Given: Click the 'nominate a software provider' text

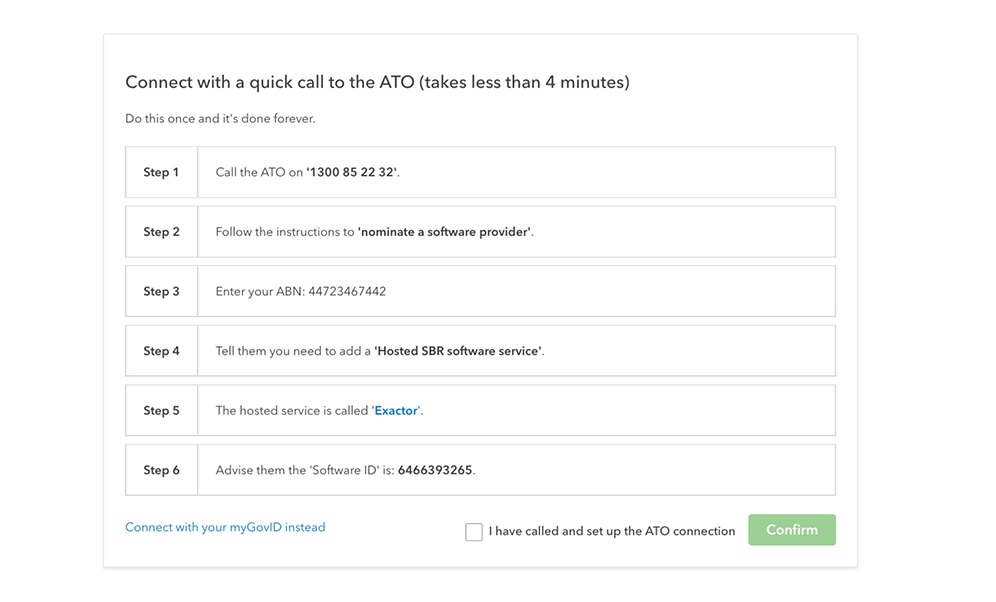Looking at the screenshot, I should [445, 232].
